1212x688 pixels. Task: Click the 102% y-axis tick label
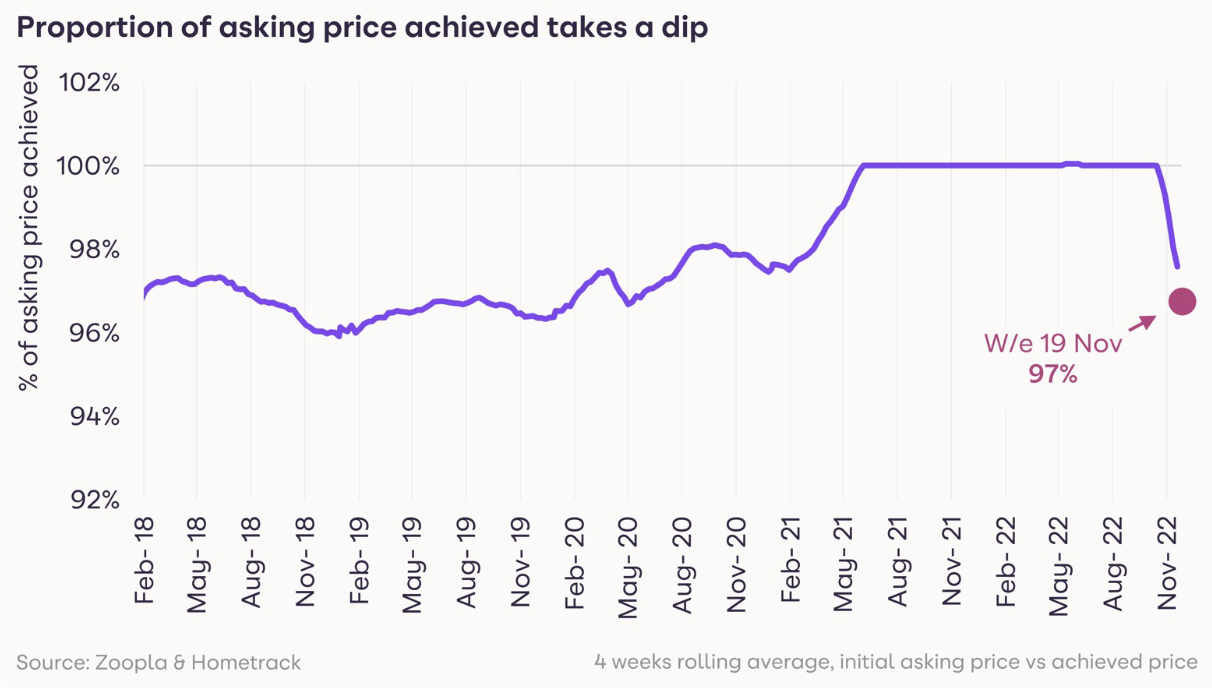tap(92, 83)
